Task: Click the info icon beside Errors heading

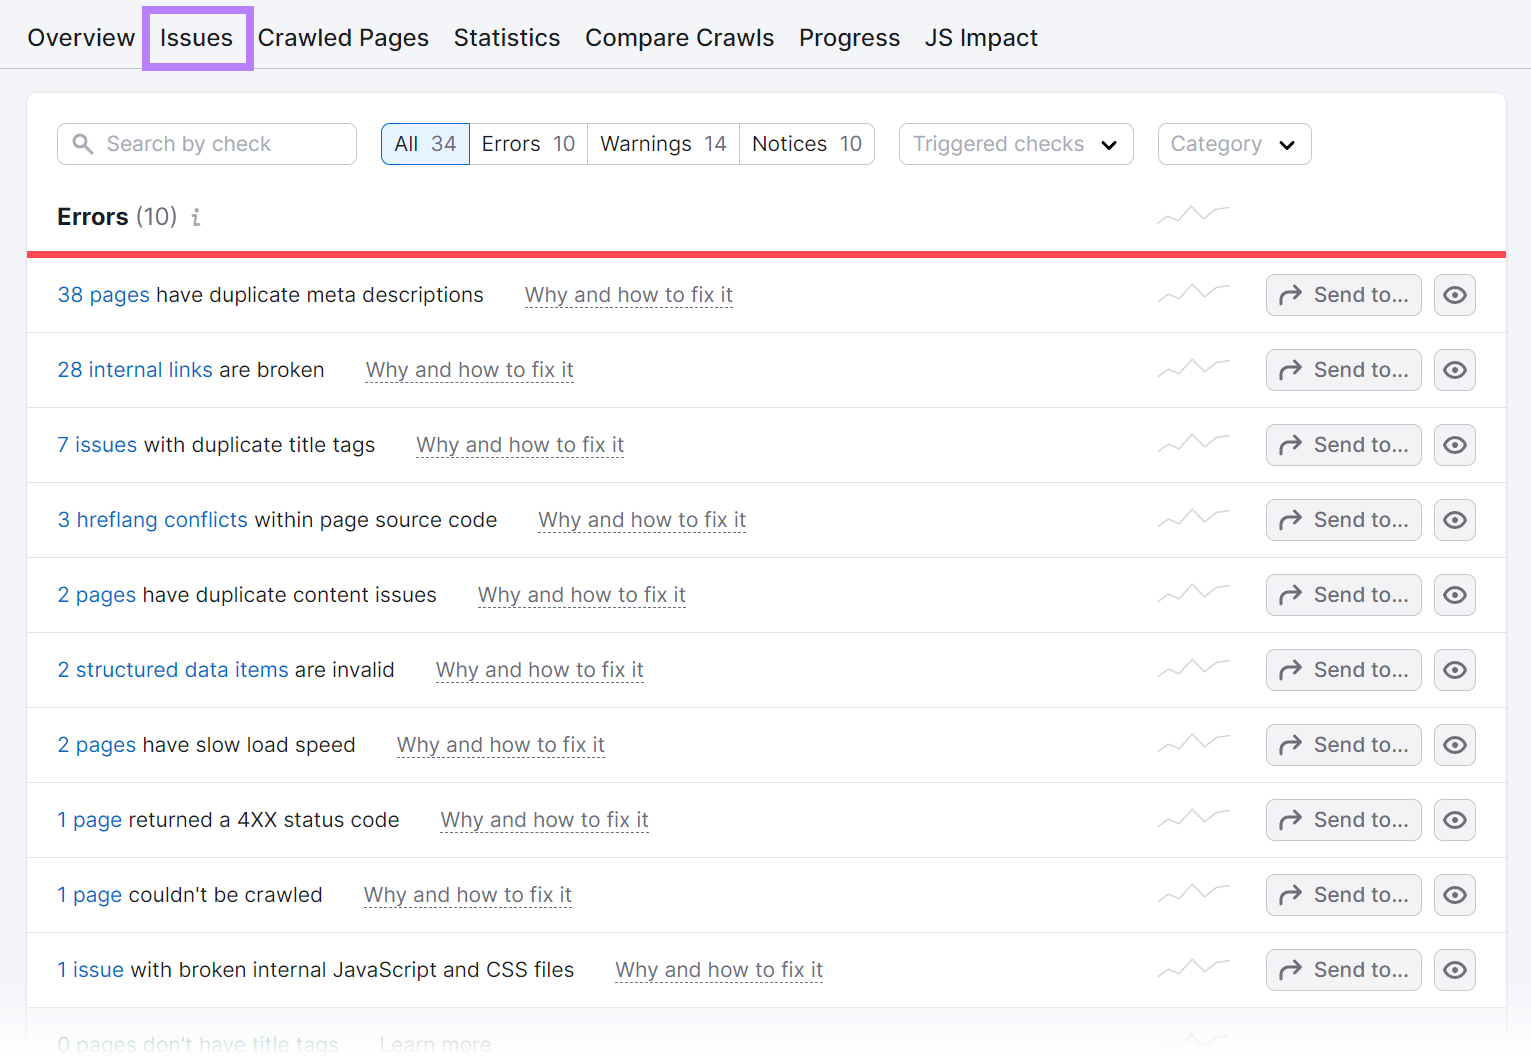Action: pyautogui.click(x=196, y=217)
